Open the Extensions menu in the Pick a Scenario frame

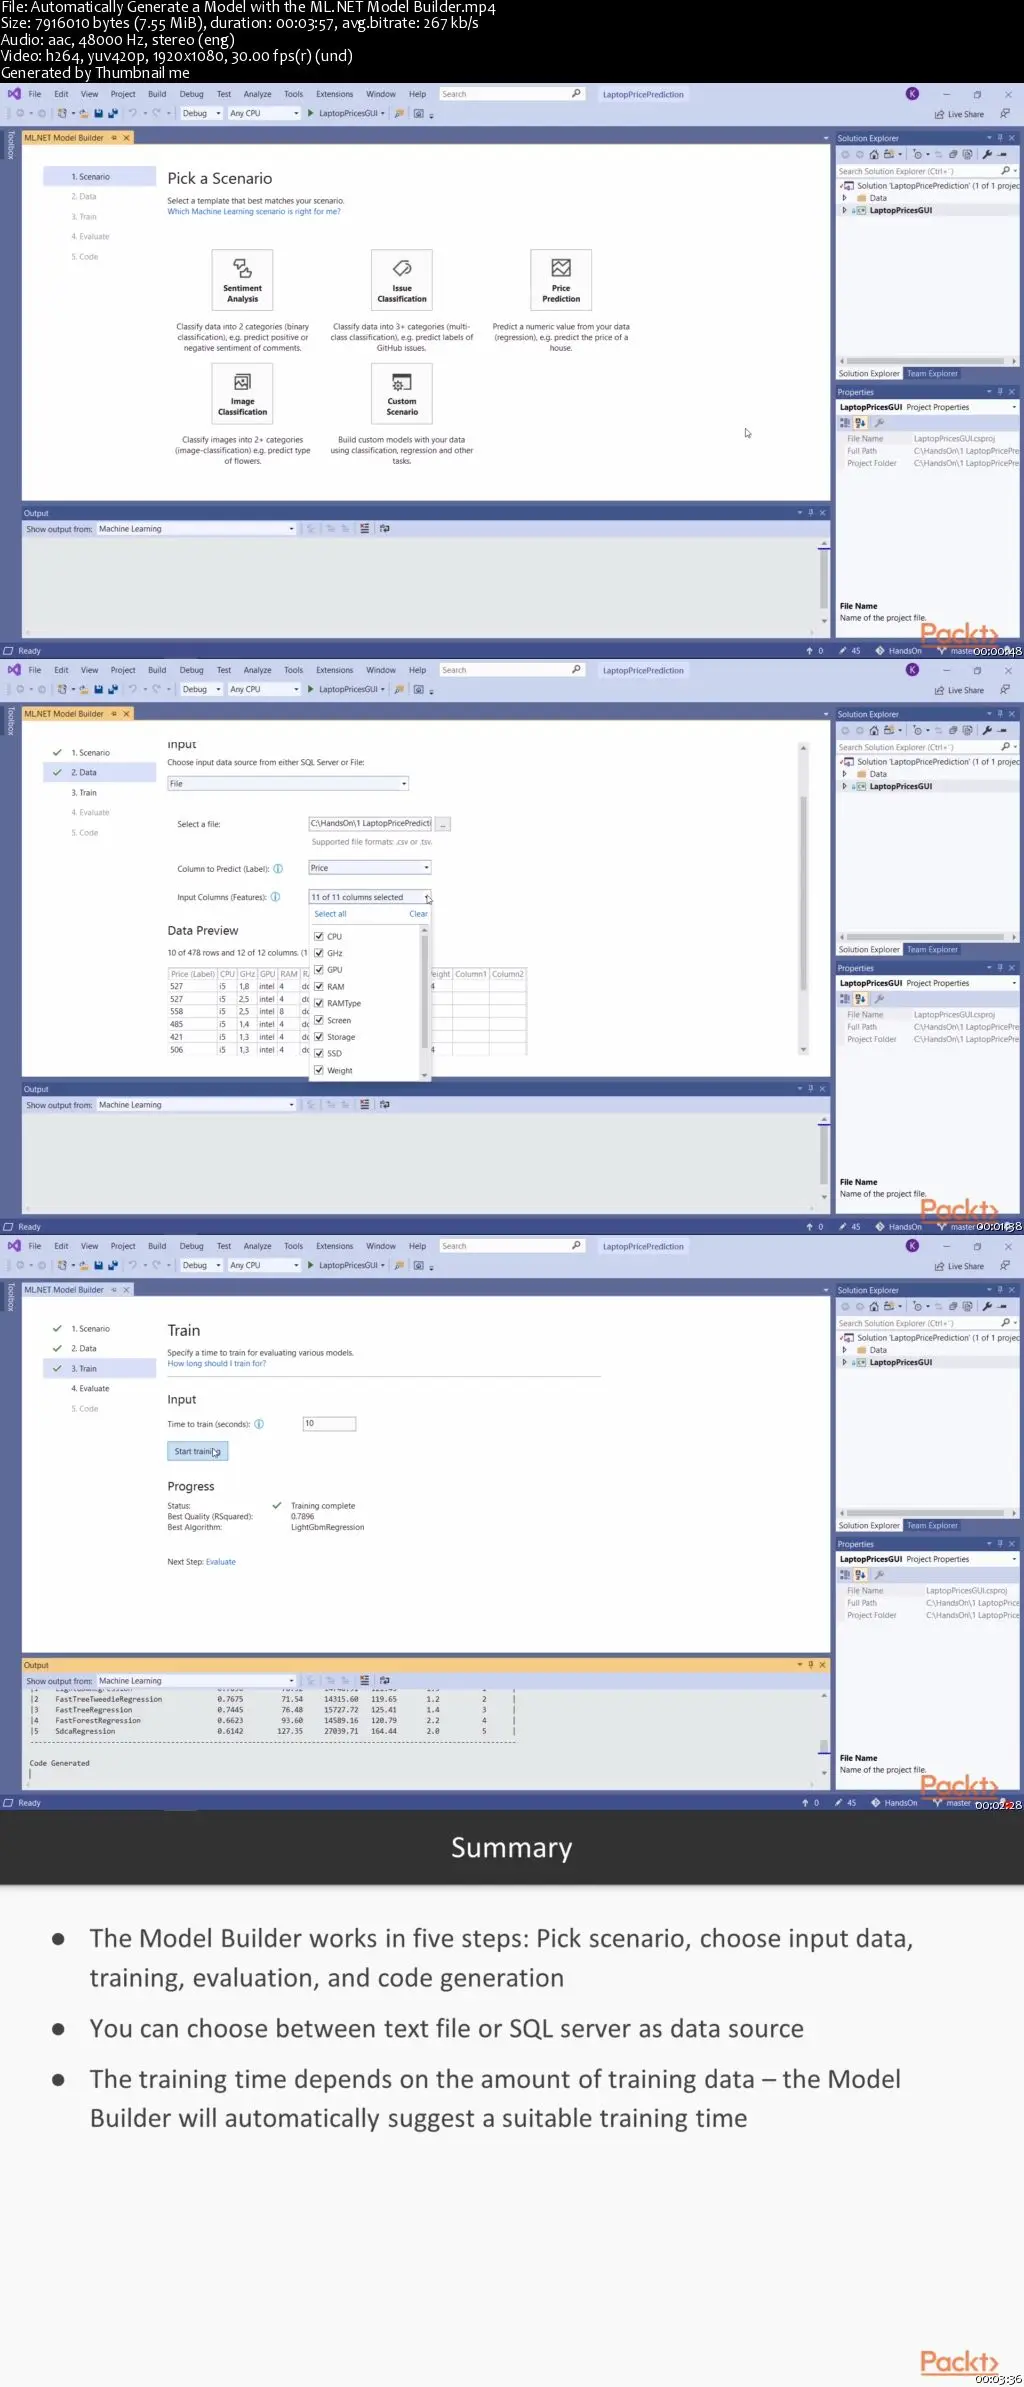tap(334, 94)
